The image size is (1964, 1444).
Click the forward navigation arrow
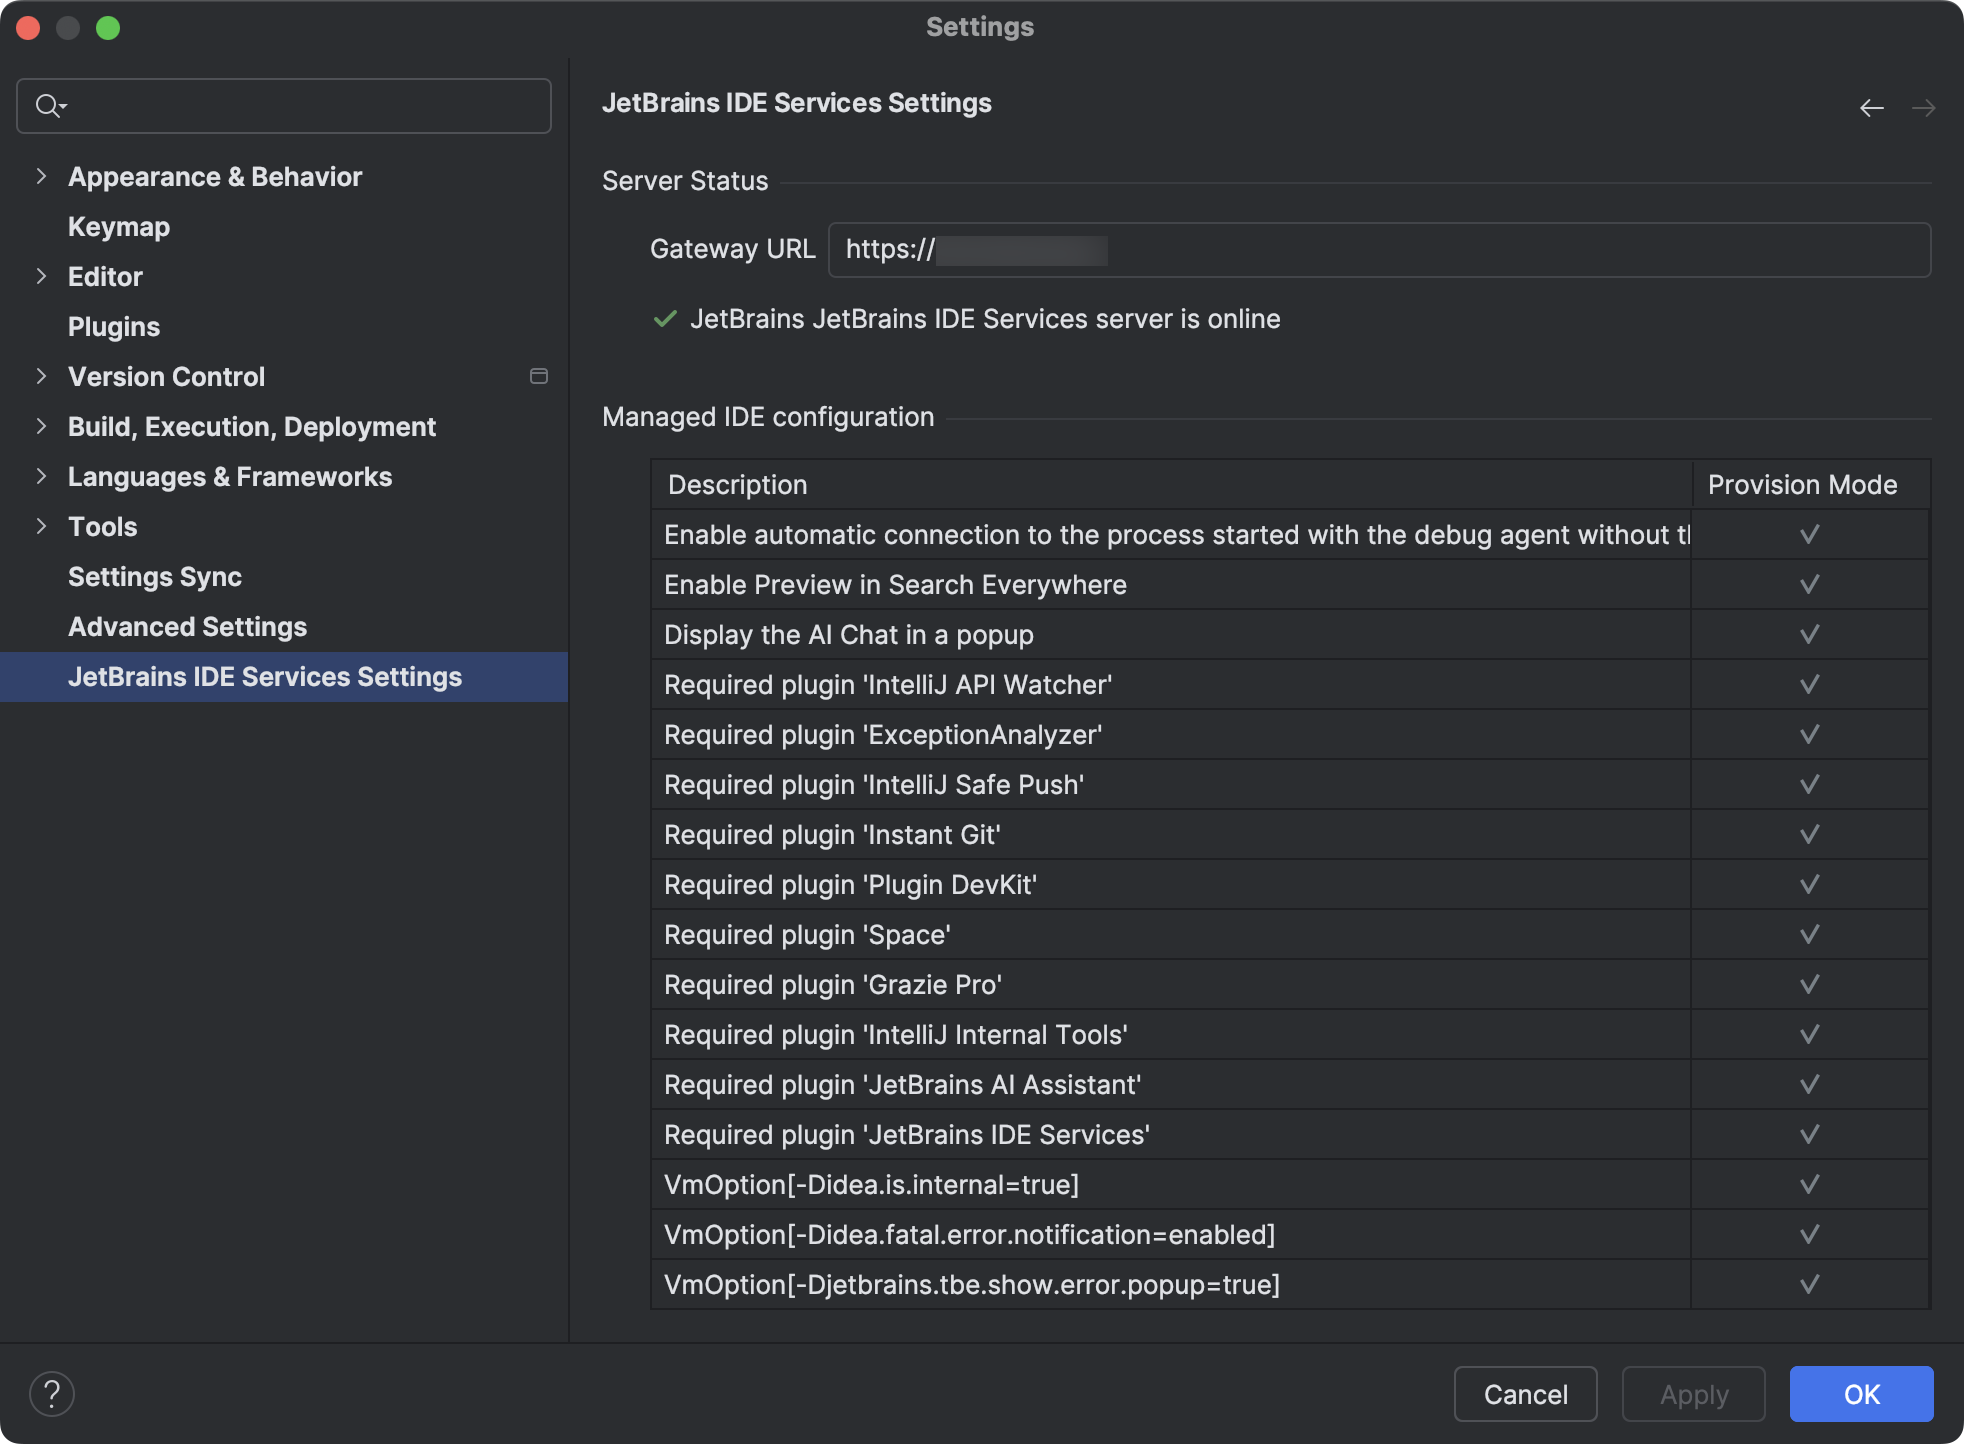(x=1923, y=106)
